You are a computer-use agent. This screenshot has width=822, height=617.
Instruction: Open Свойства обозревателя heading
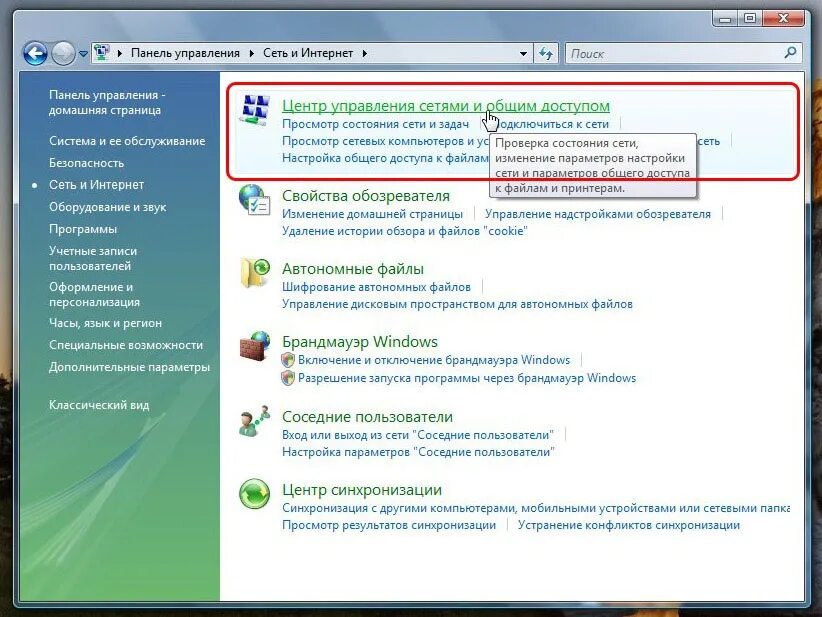(x=366, y=196)
